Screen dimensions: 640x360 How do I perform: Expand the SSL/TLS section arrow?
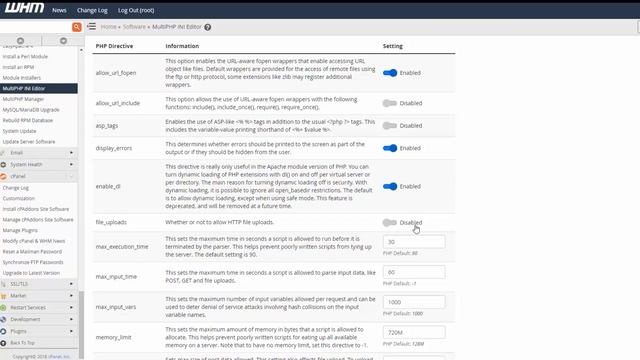click(x=71, y=284)
